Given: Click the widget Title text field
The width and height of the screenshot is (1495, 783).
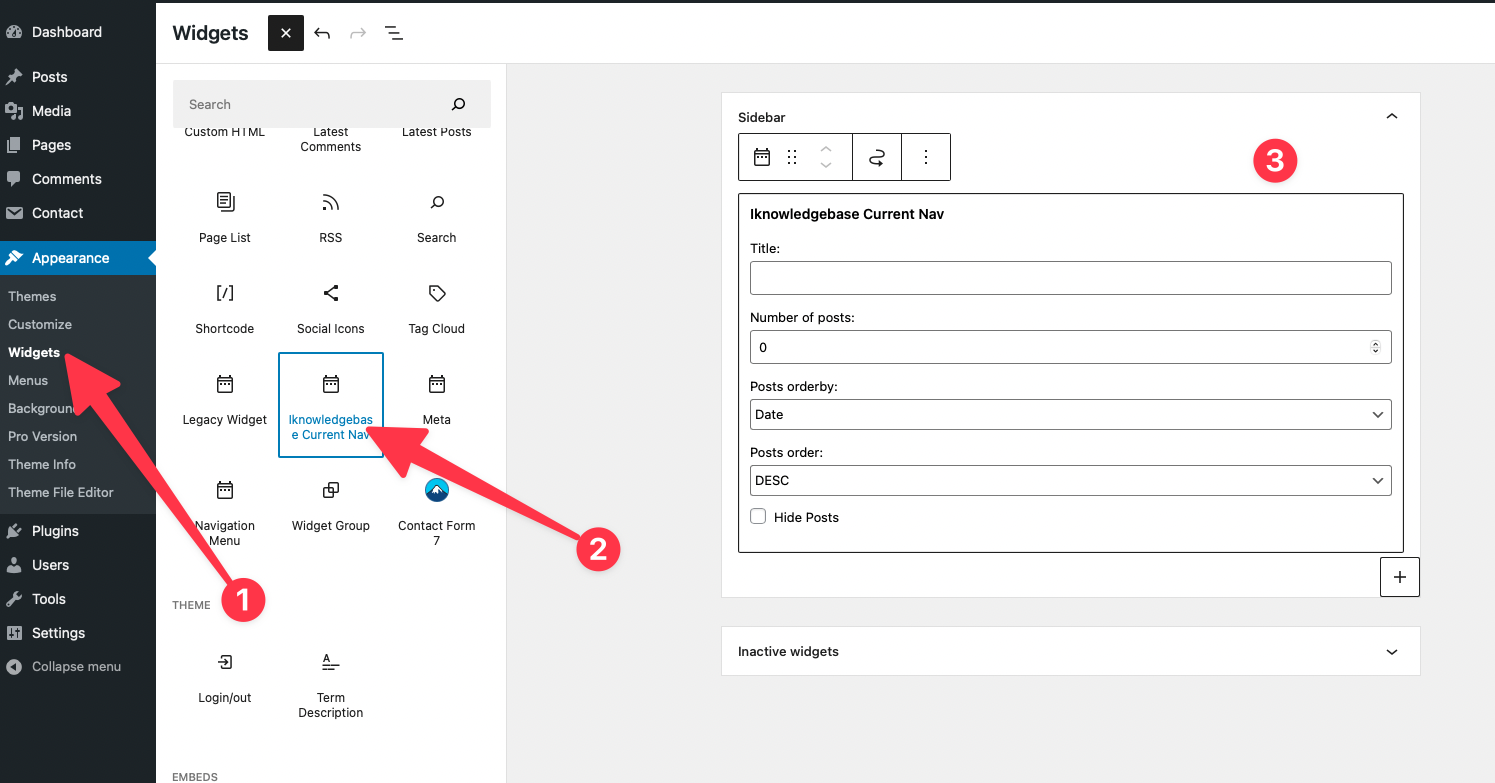Looking at the screenshot, I should click(x=1070, y=278).
